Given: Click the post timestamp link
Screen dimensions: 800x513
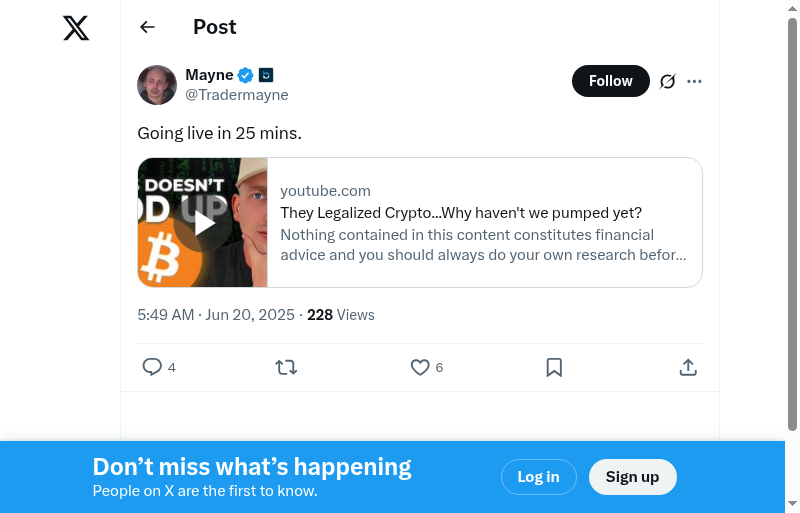Looking at the screenshot, I should tap(216, 315).
